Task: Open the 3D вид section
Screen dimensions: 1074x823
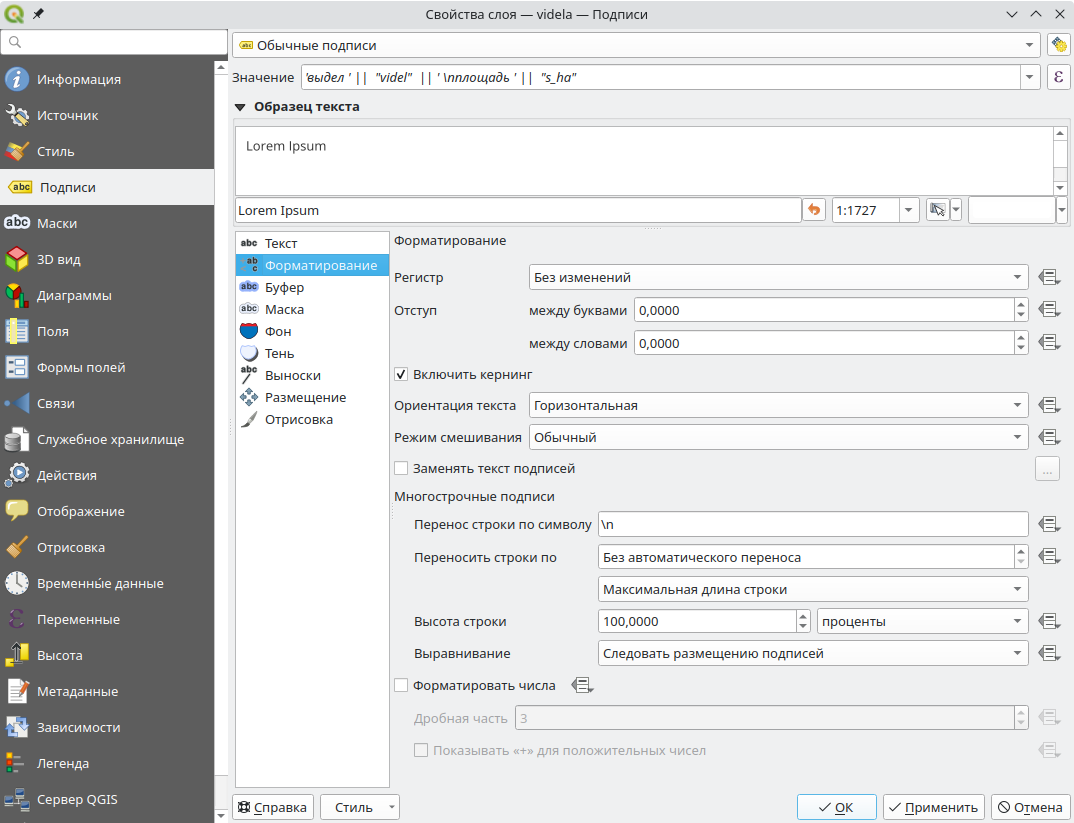Action: [x=108, y=259]
